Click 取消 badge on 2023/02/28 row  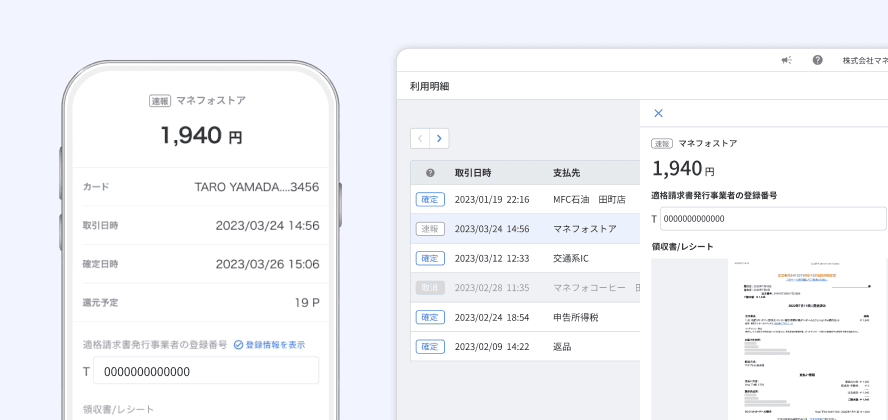pos(430,288)
